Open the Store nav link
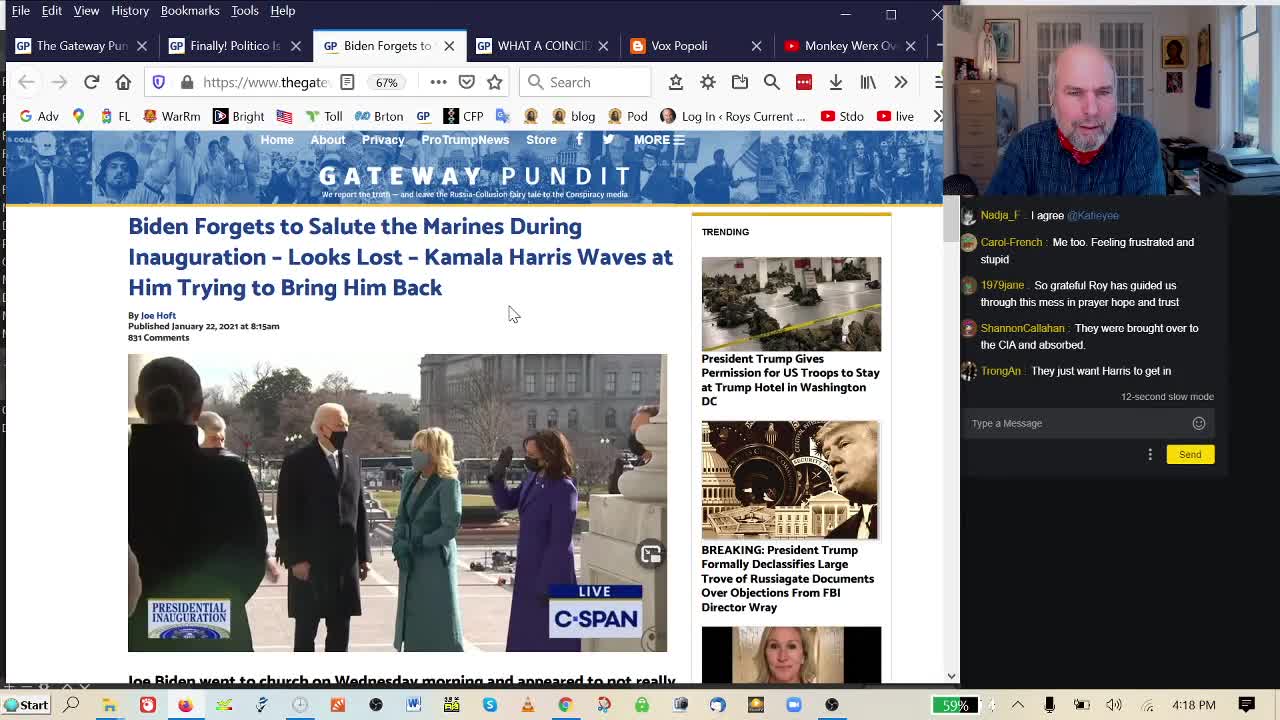The image size is (1280, 720). click(541, 140)
